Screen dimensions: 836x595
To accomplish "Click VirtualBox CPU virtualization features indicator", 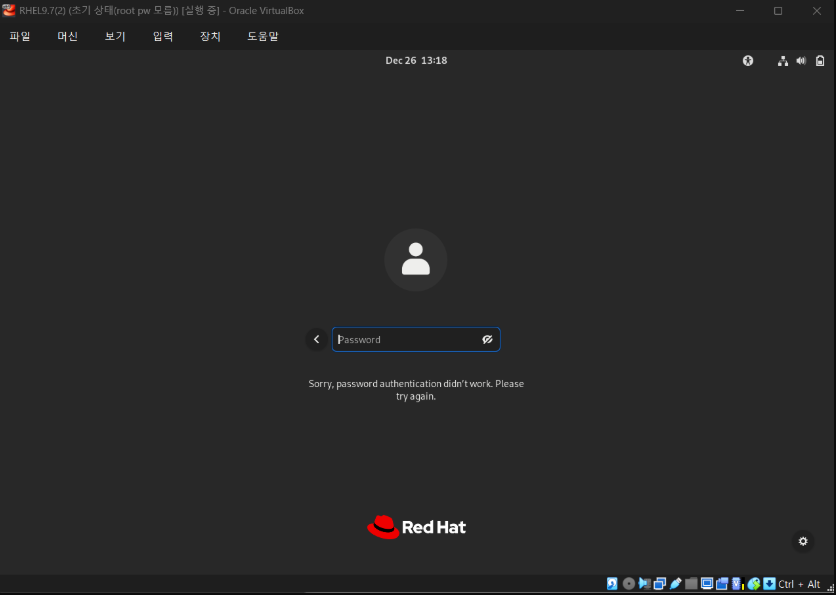I will pyautogui.click(x=738, y=584).
